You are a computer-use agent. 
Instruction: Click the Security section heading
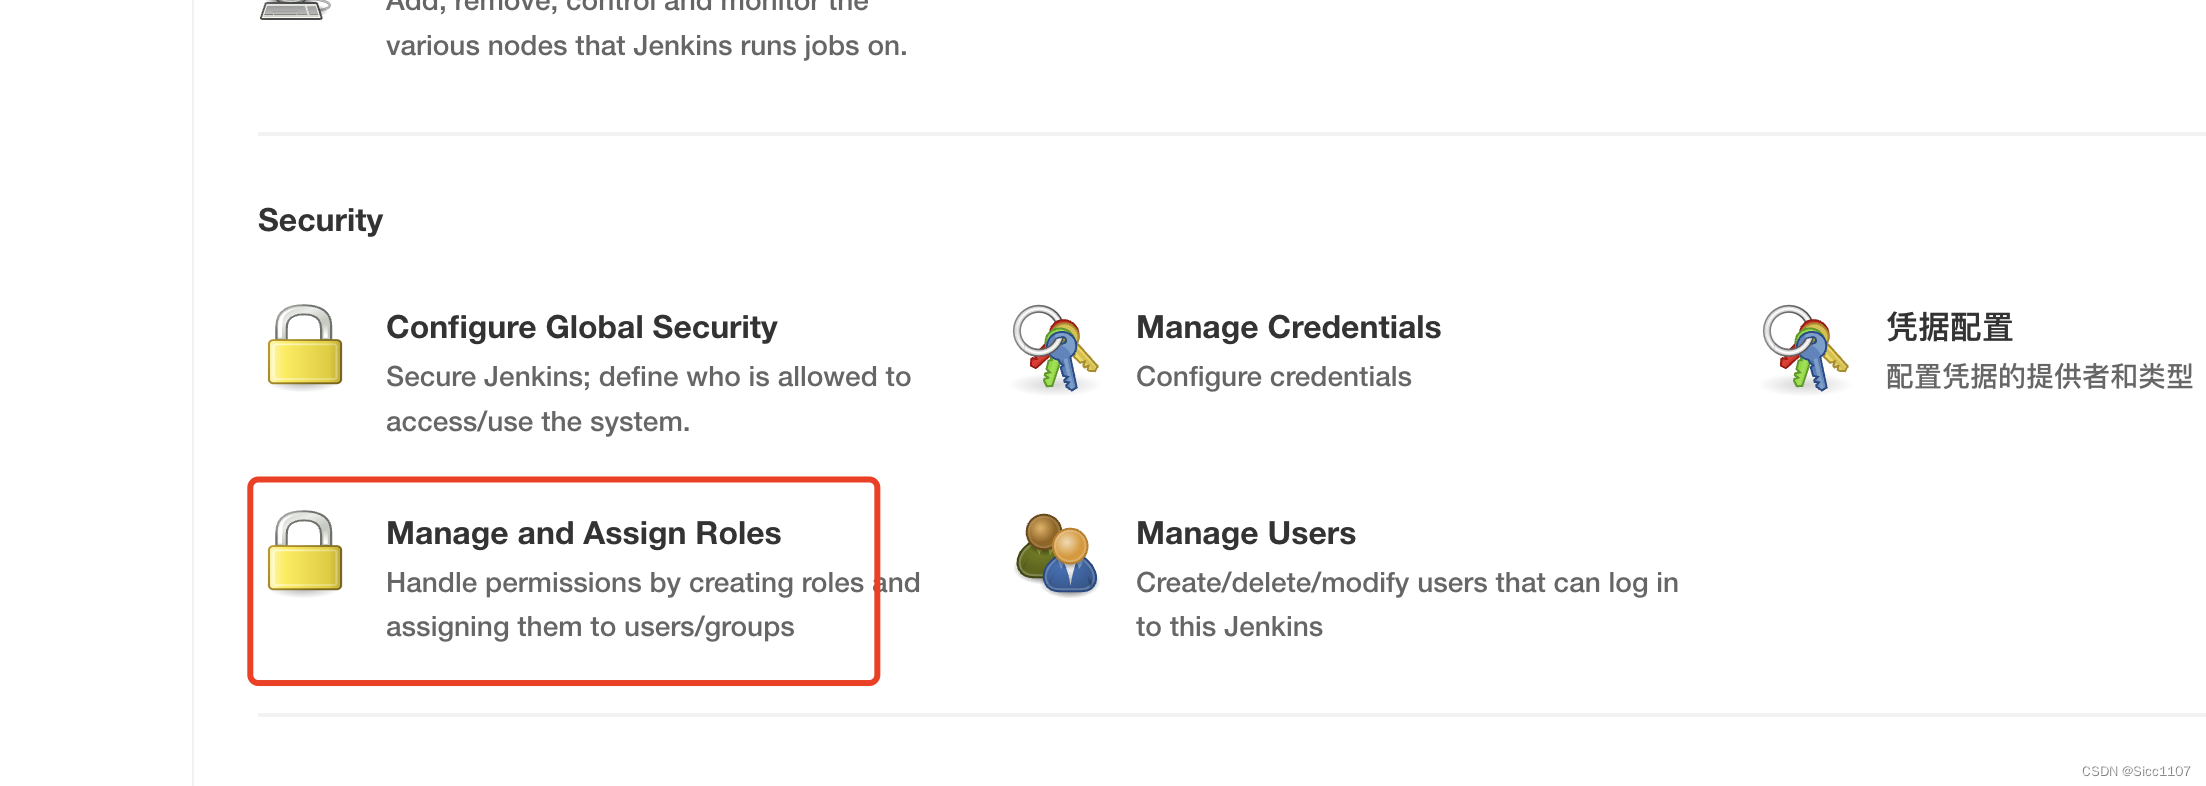pos(320,220)
